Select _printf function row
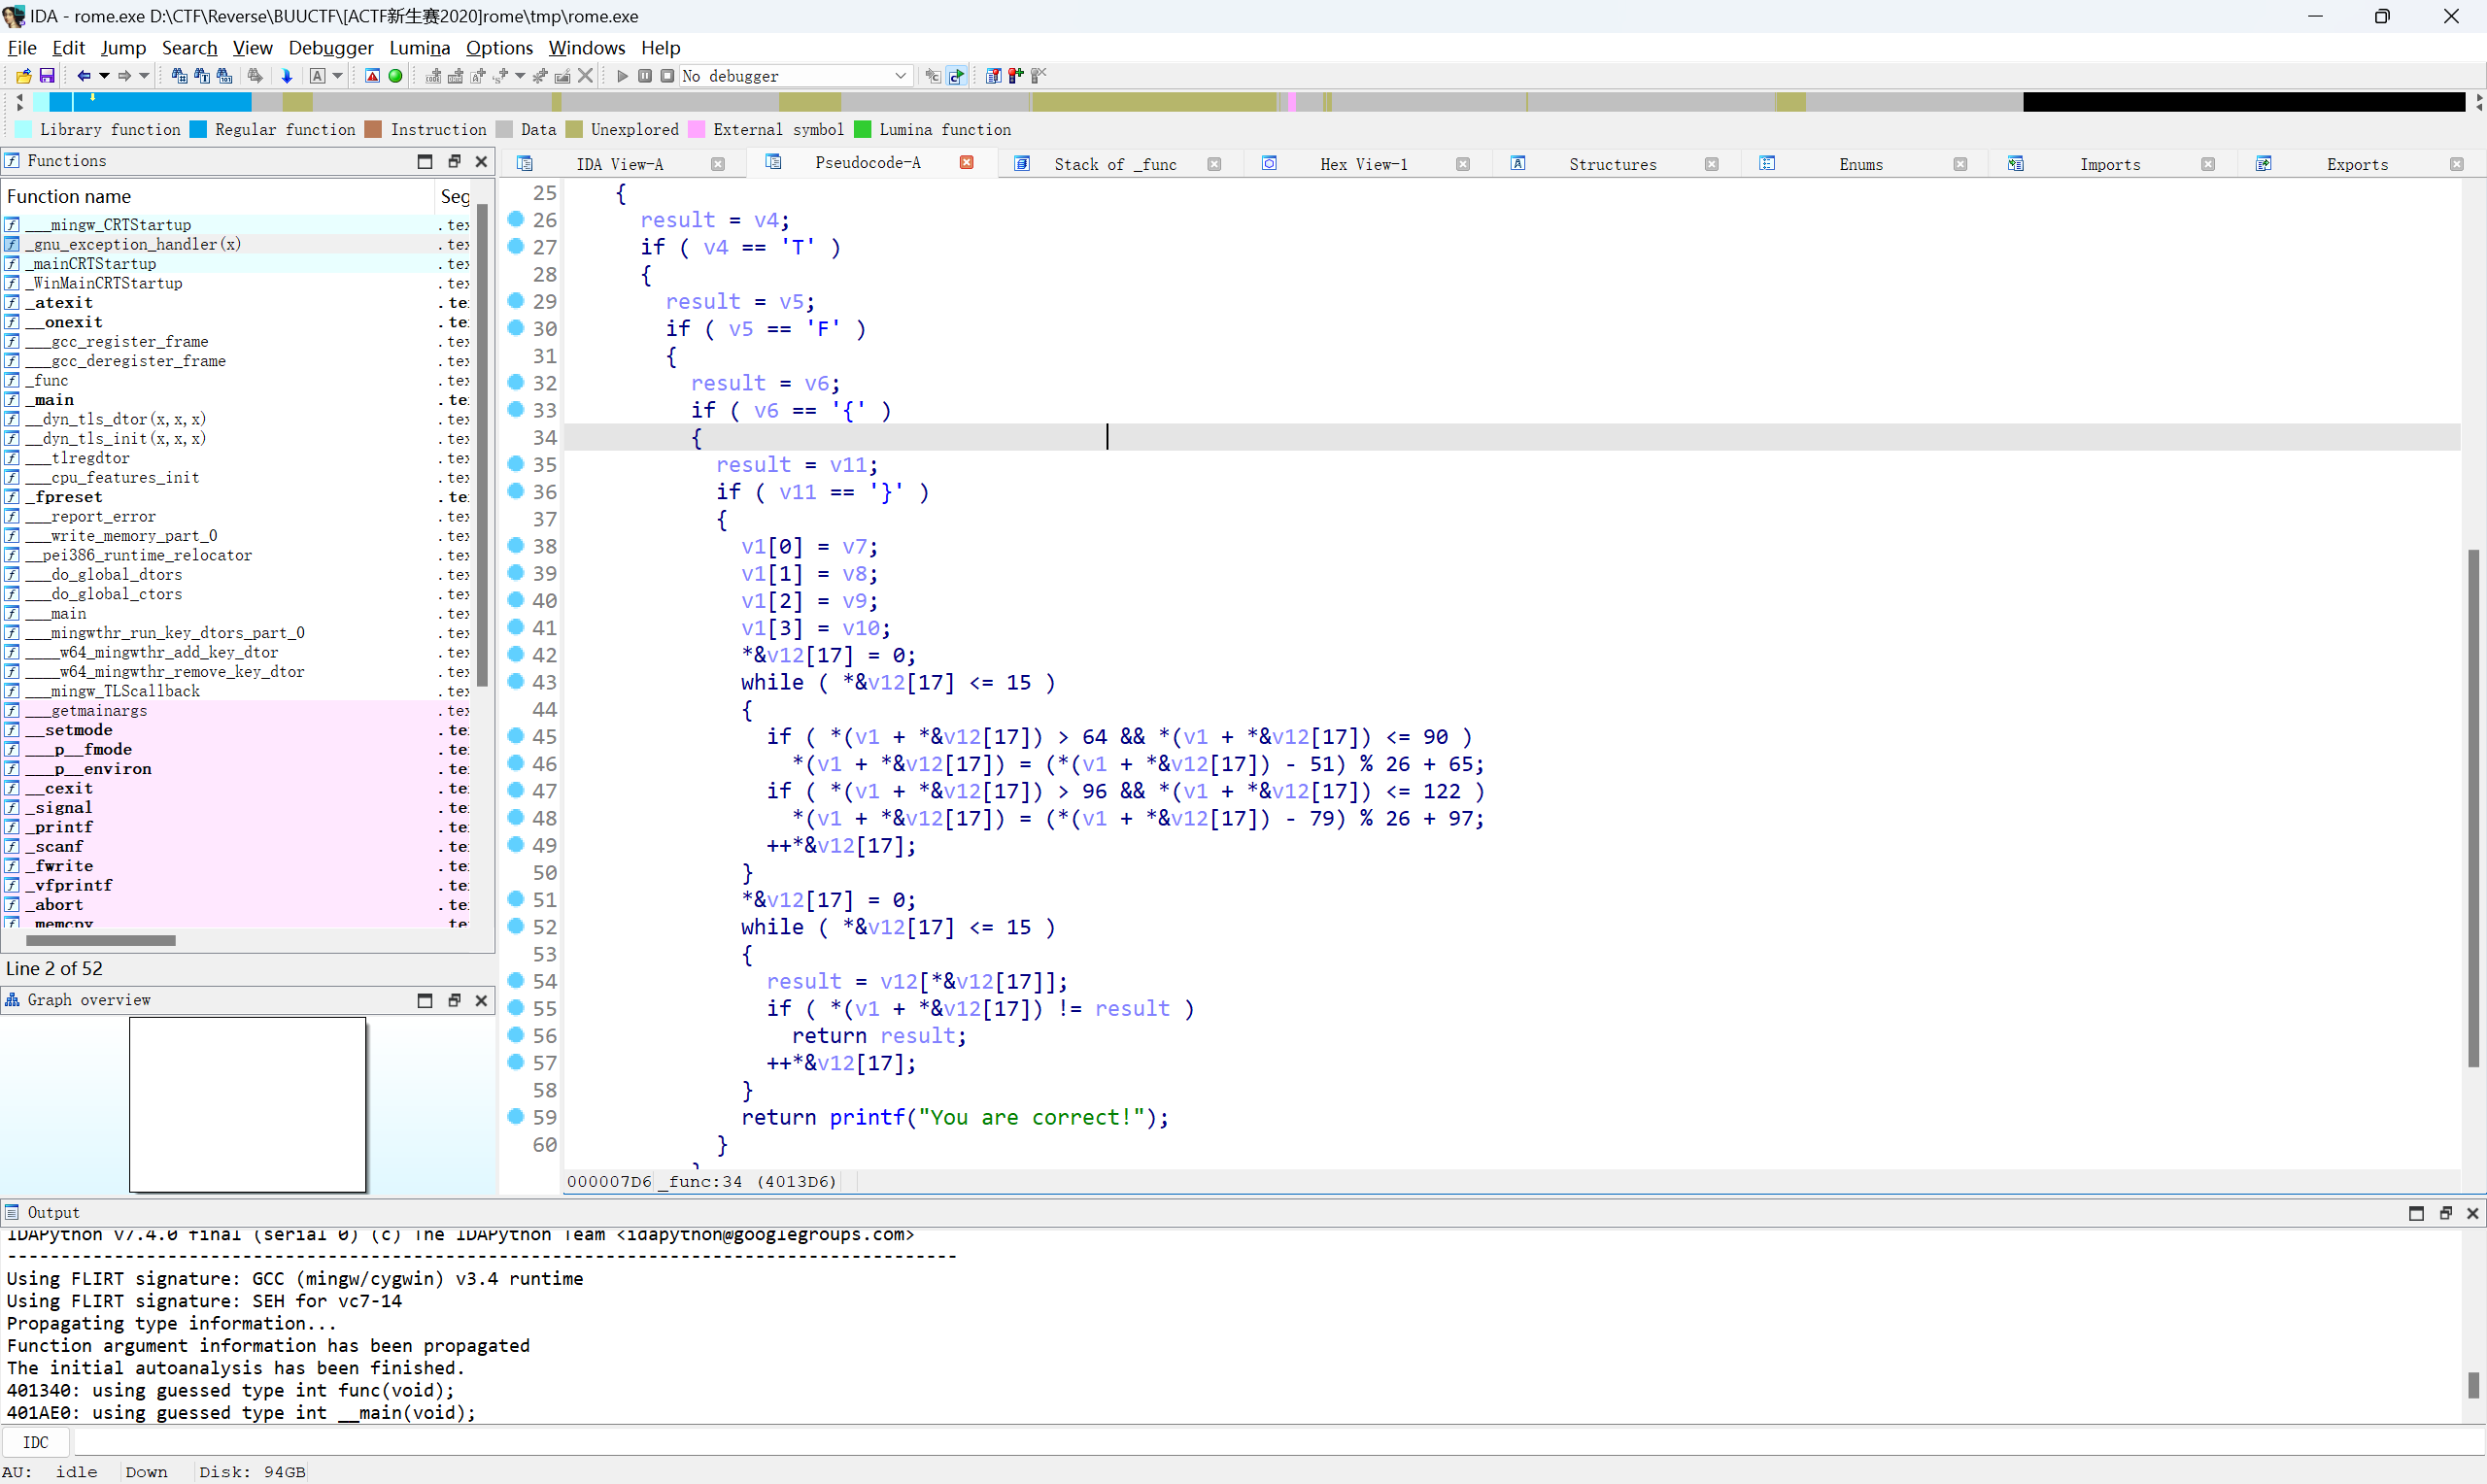 point(236,828)
